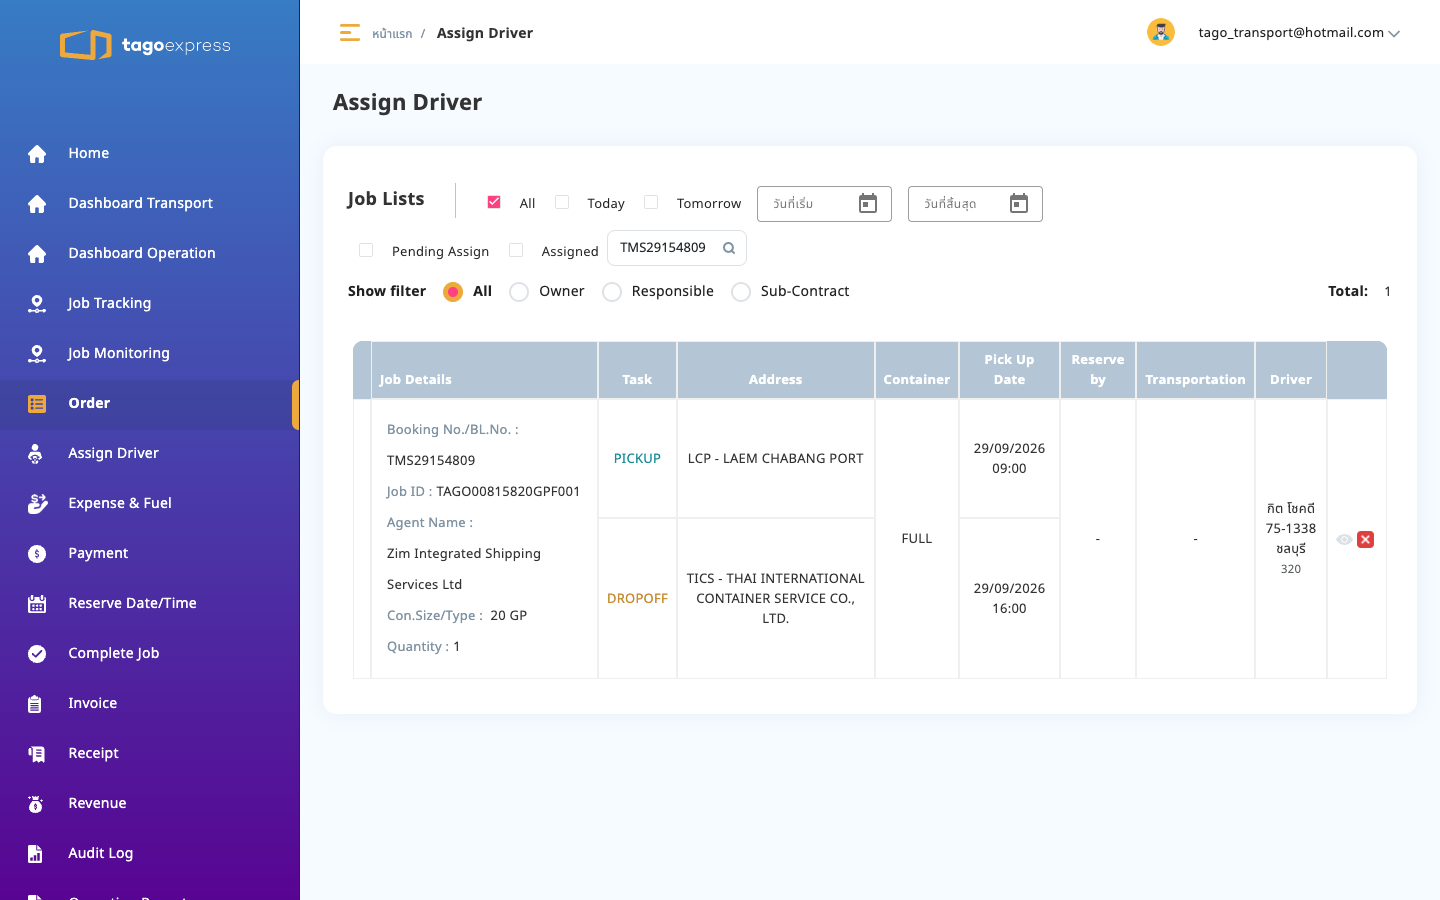Click the Job Tracking sidebar icon
Image resolution: width=1440 pixels, height=900 pixels.
[37, 303]
